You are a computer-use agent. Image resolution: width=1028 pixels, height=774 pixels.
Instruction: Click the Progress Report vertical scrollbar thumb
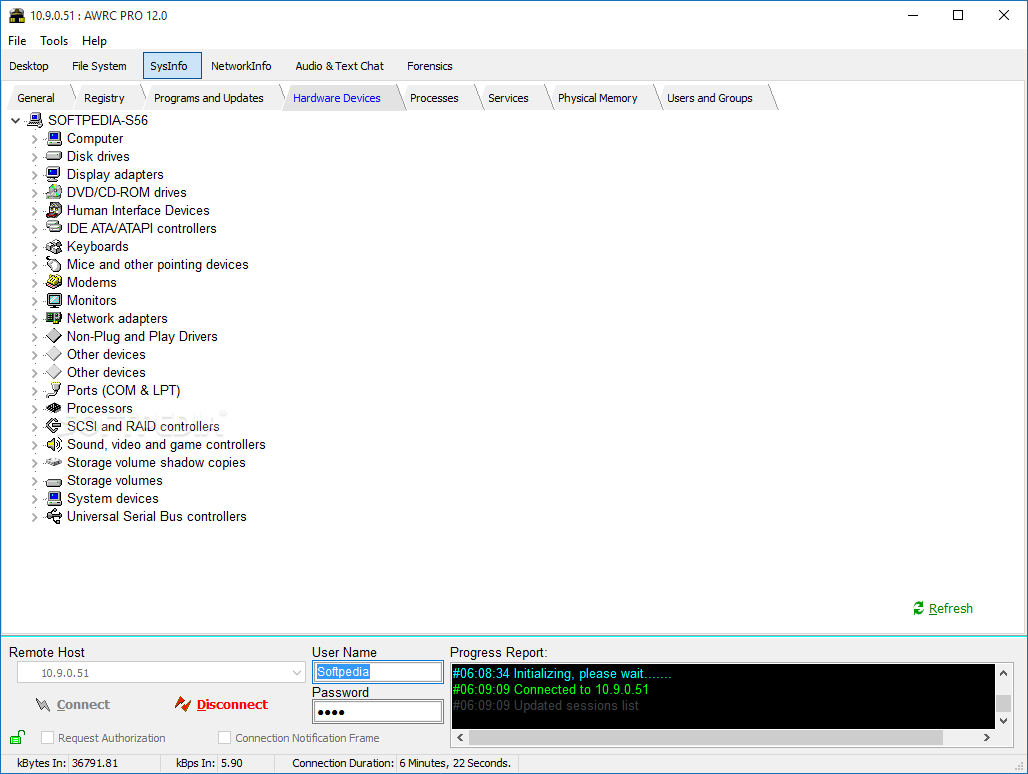1003,703
